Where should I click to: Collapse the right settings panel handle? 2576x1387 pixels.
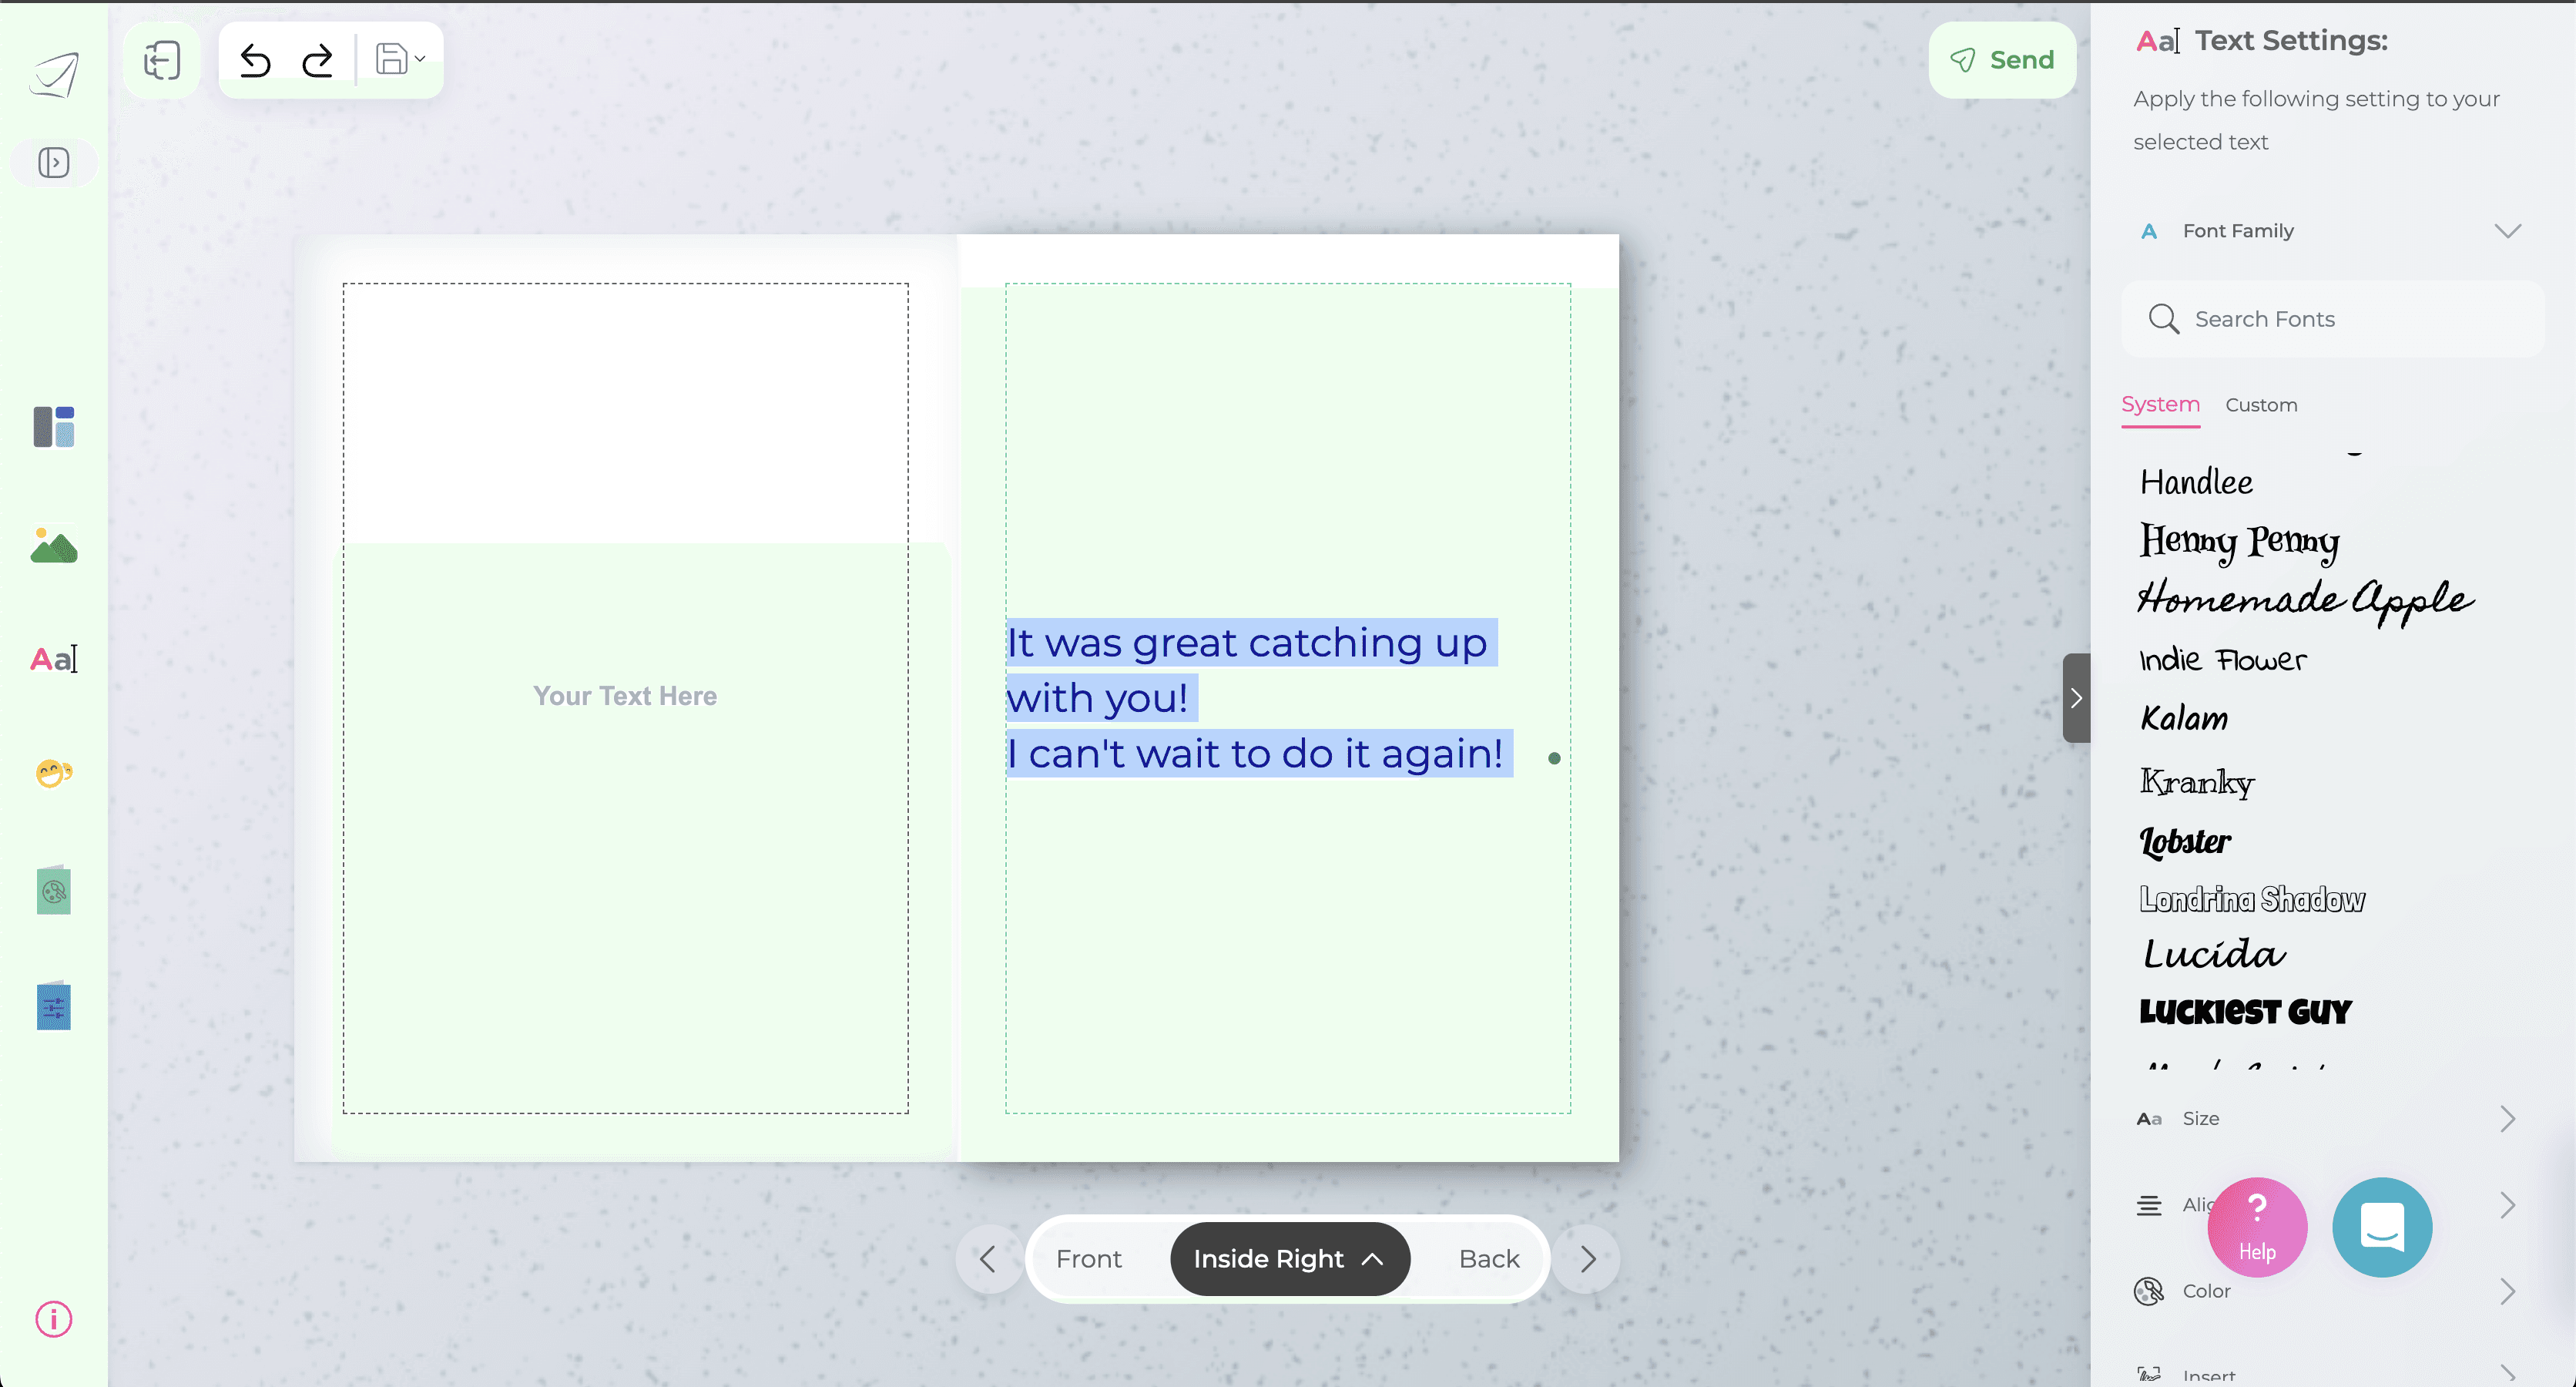point(2076,698)
